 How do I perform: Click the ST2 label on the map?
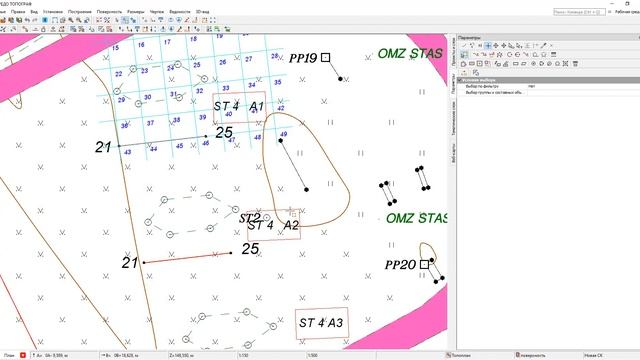(249, 218)
